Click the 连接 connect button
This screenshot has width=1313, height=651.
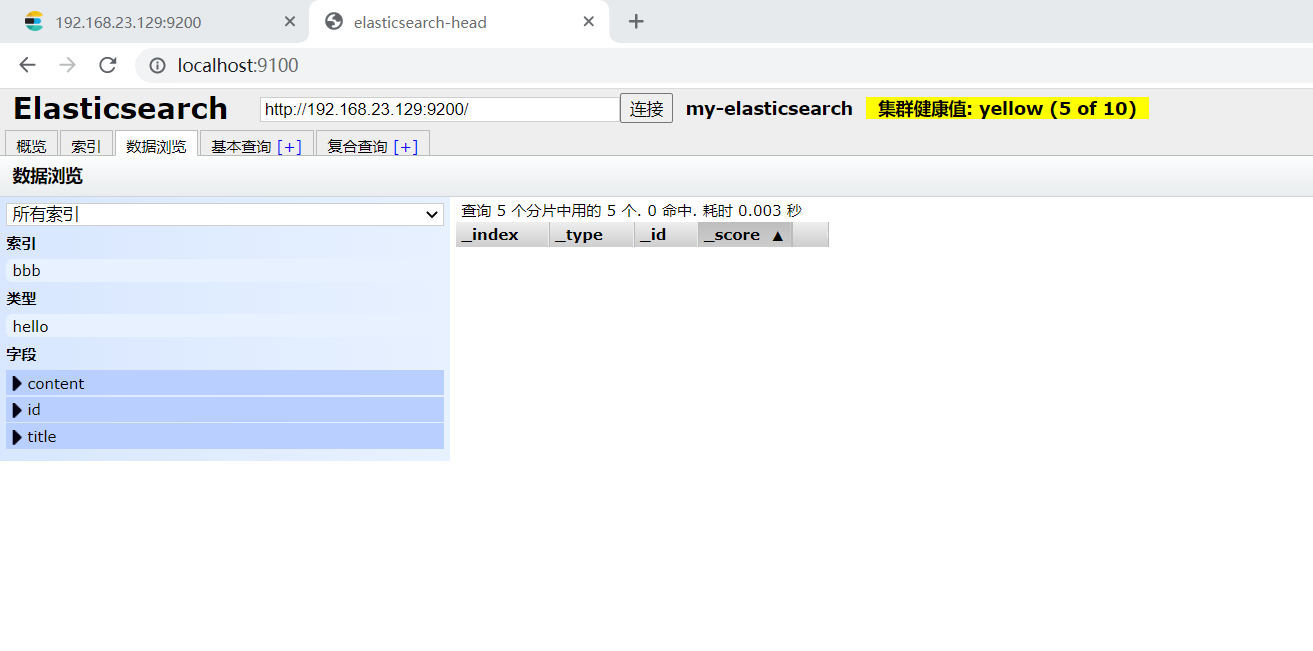646,108
